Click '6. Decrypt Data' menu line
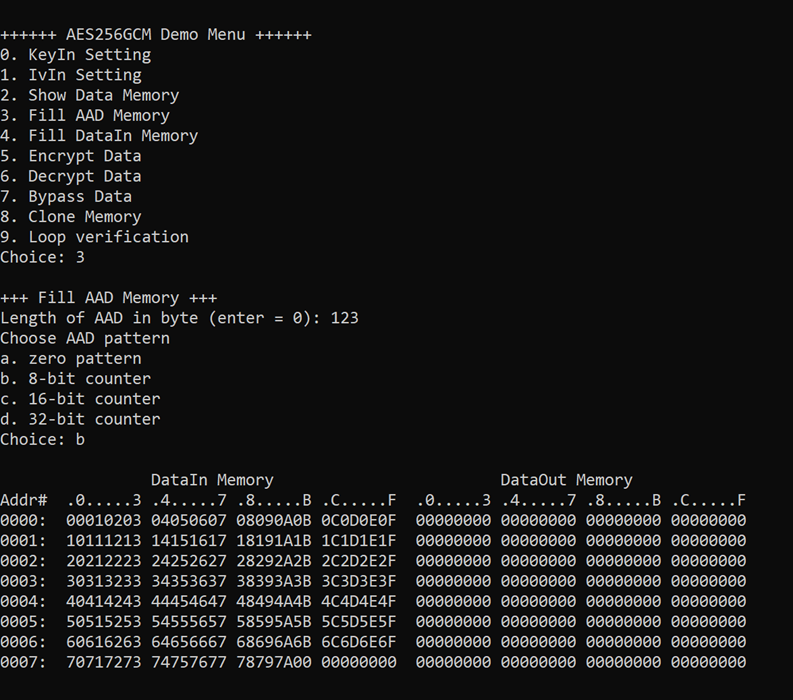Screen dimensions: 793x700 click(x=71, y=176)
